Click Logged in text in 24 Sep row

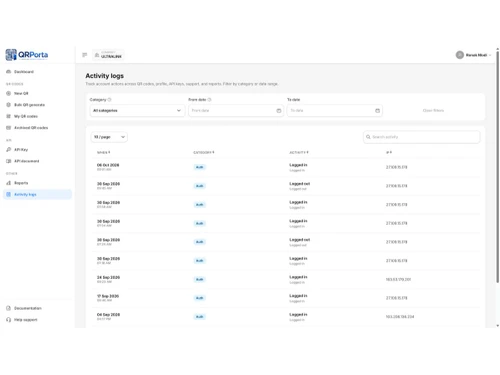(298, 277)
